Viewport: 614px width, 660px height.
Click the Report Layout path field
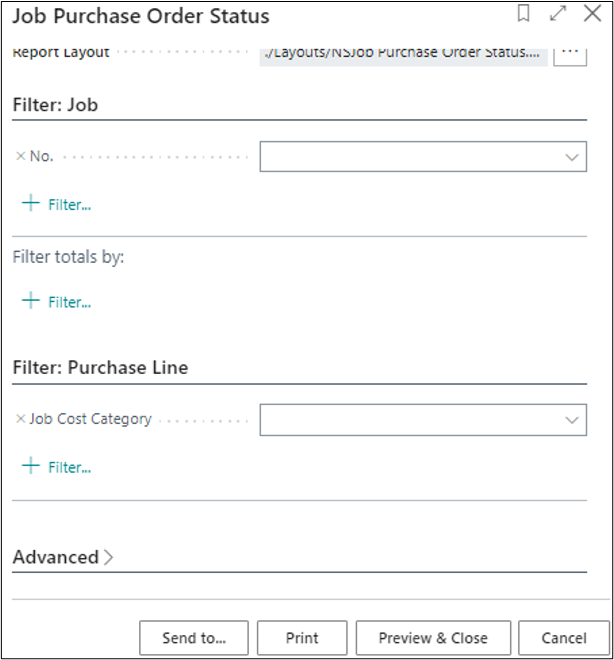coord(403,52)
